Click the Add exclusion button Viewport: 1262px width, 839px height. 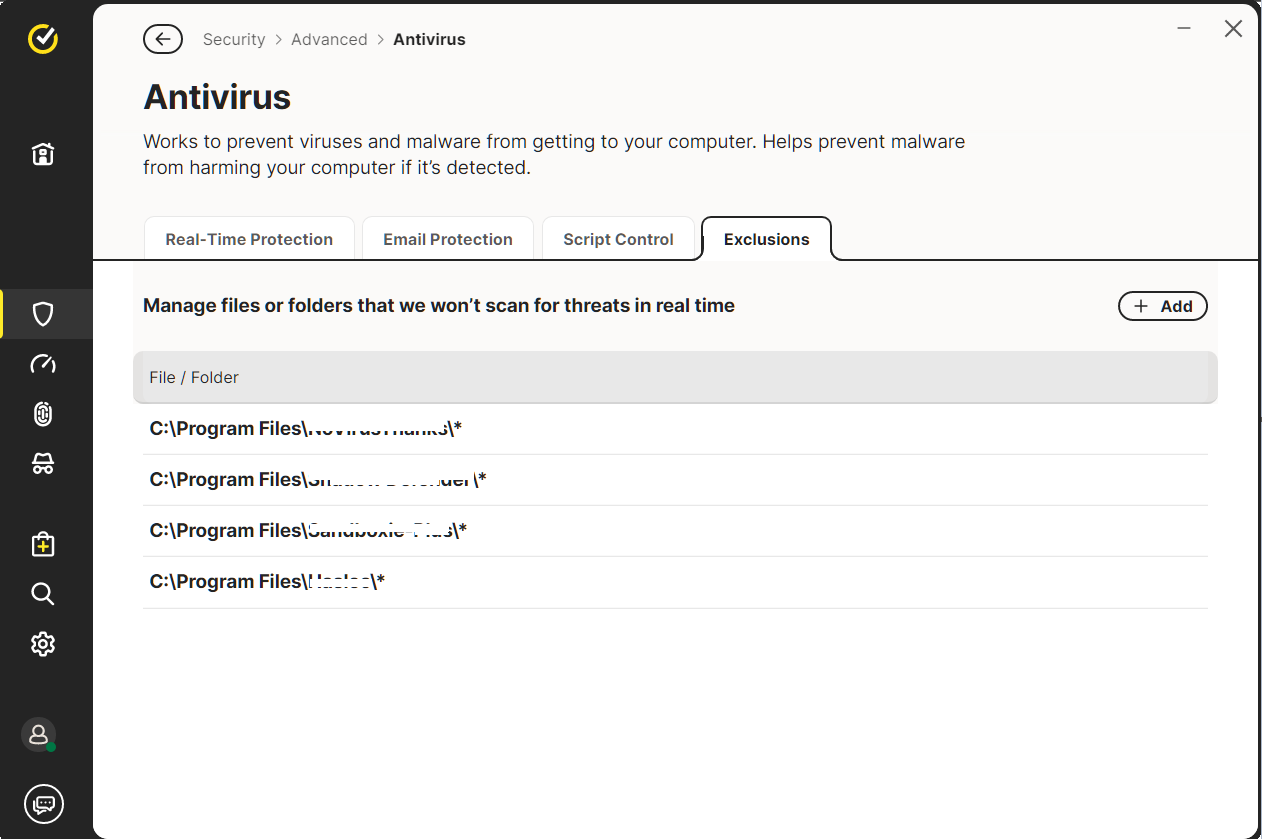[1162, 306]
